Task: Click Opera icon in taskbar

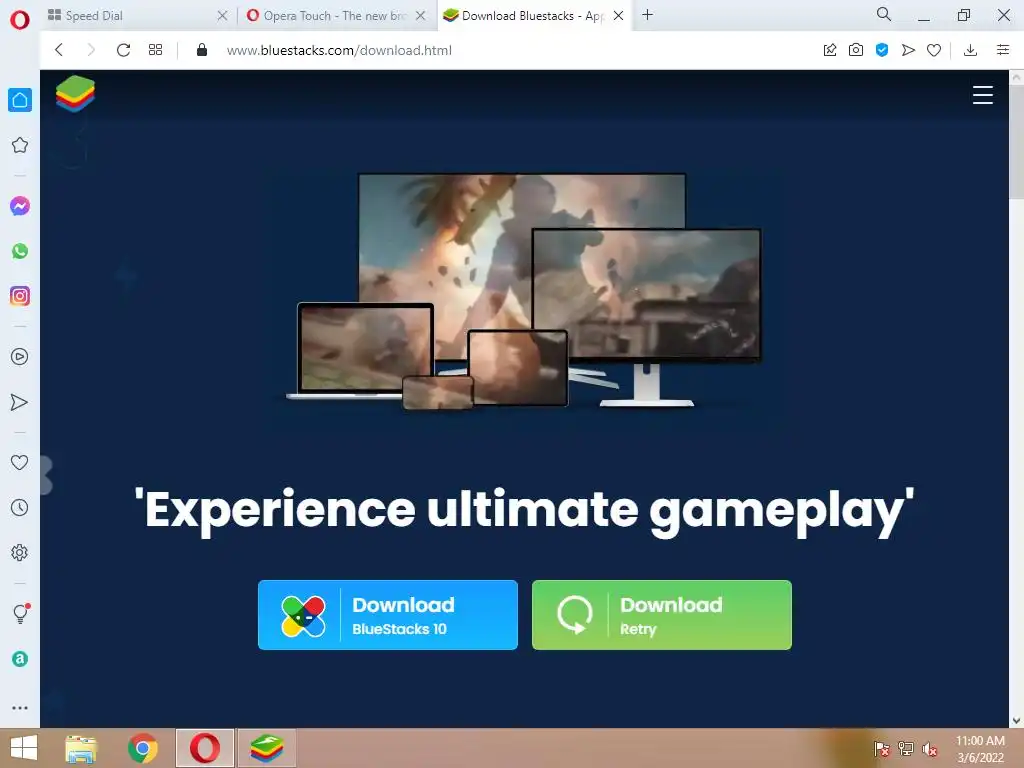Action: [x=204, y=748]
